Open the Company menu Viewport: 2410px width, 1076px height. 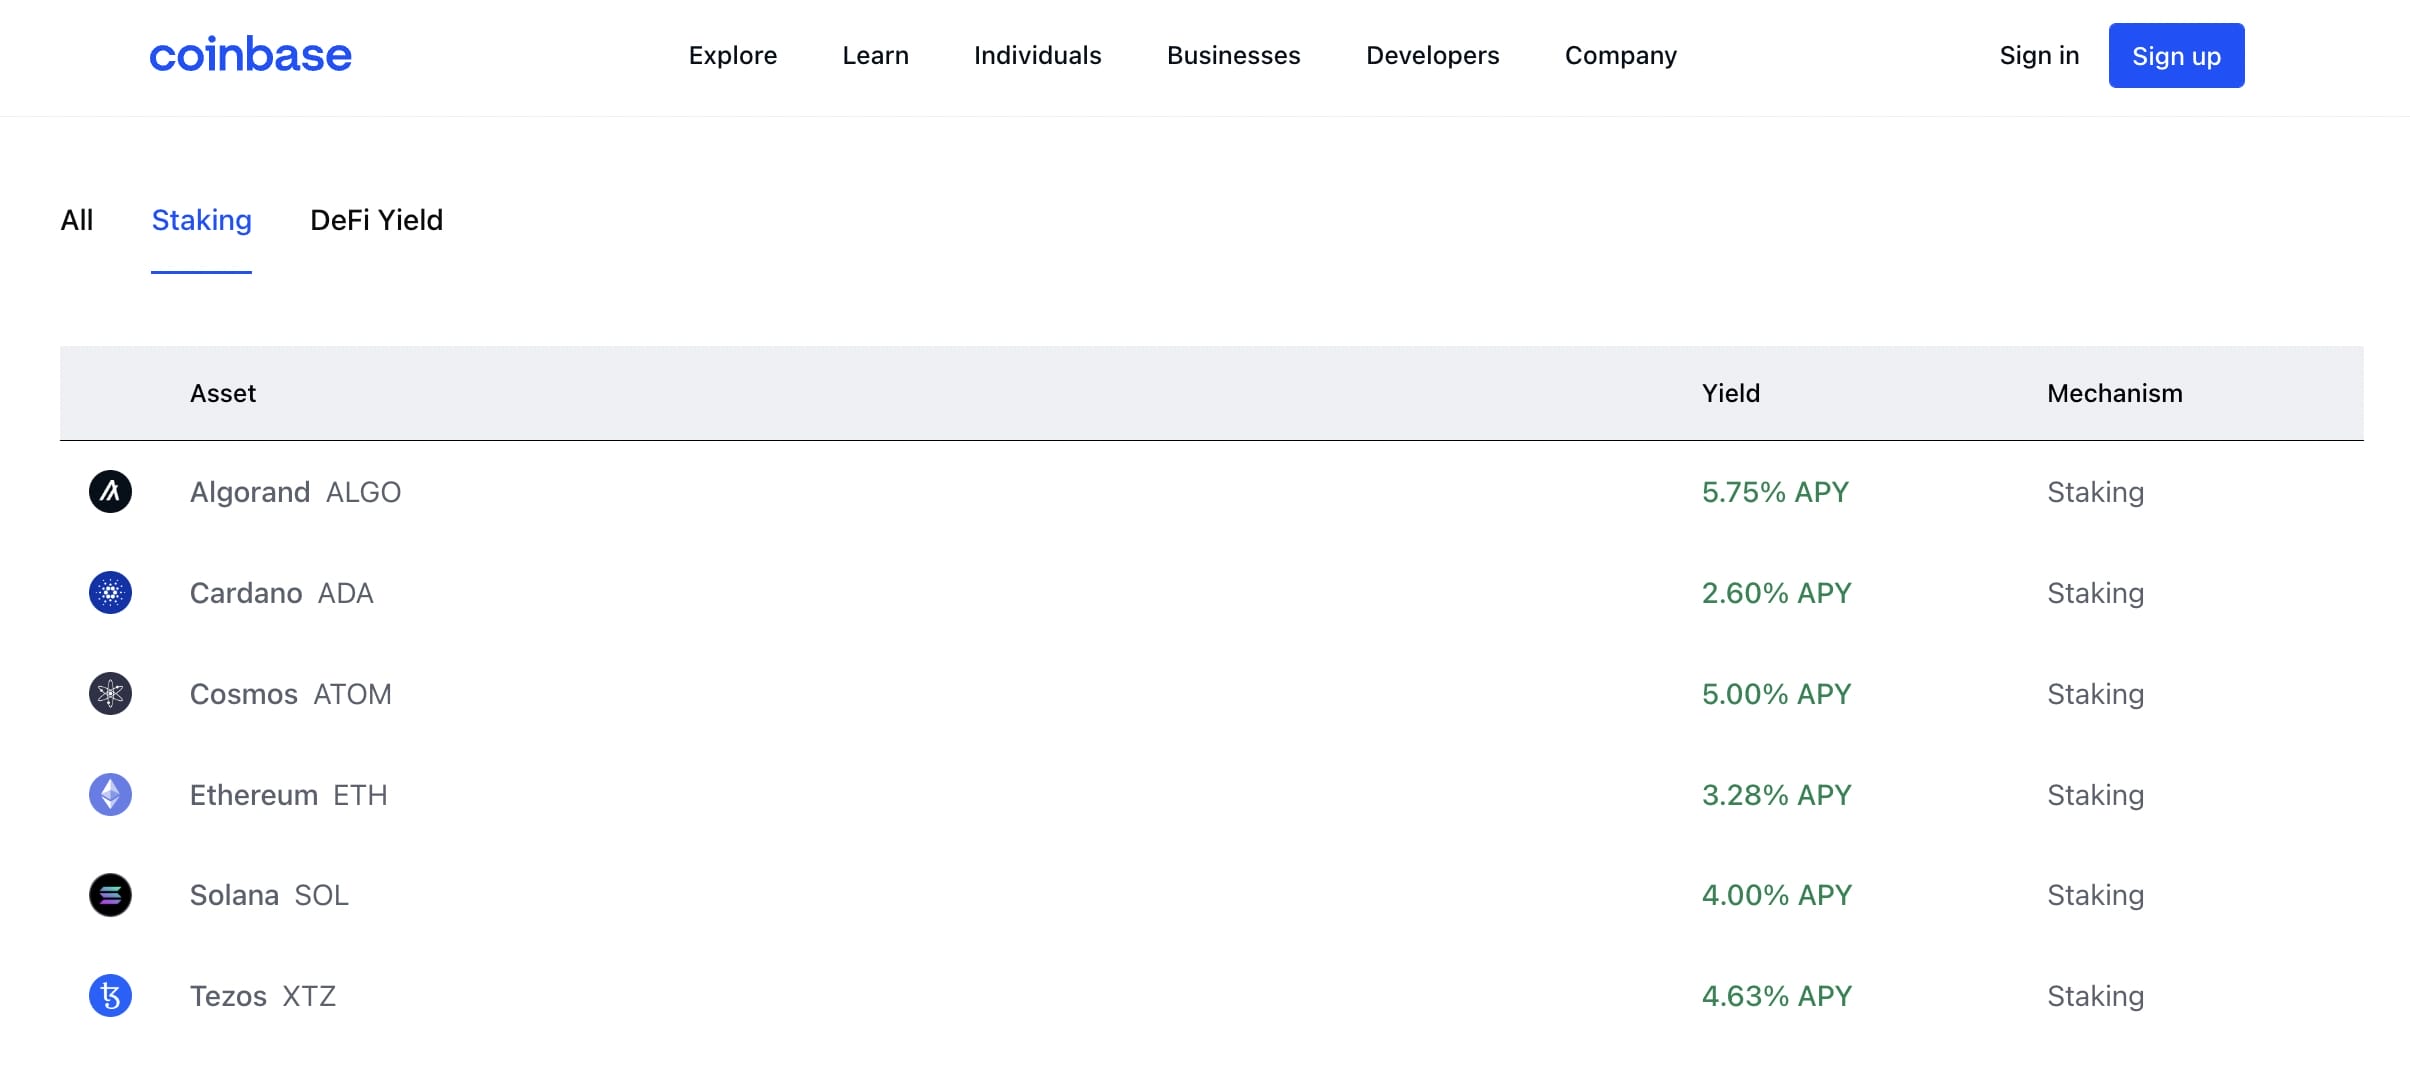coord(1620,56)
